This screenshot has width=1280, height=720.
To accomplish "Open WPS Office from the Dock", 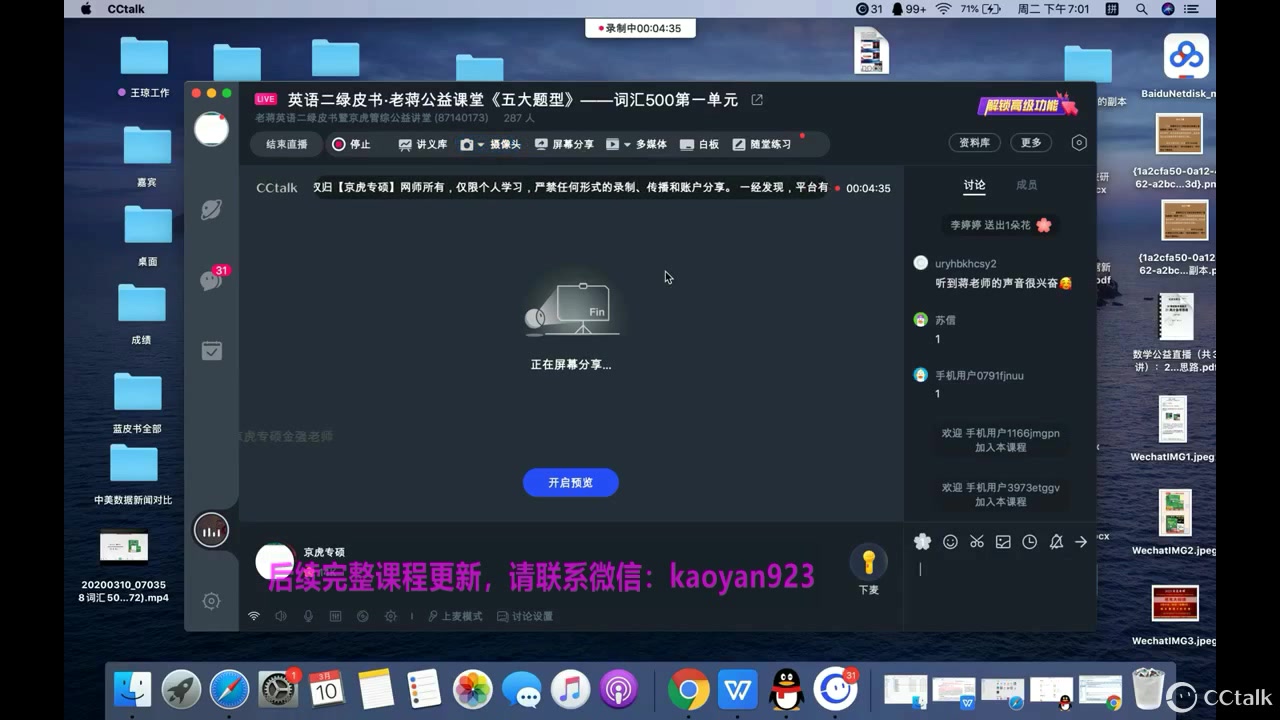I will [738, 689].
